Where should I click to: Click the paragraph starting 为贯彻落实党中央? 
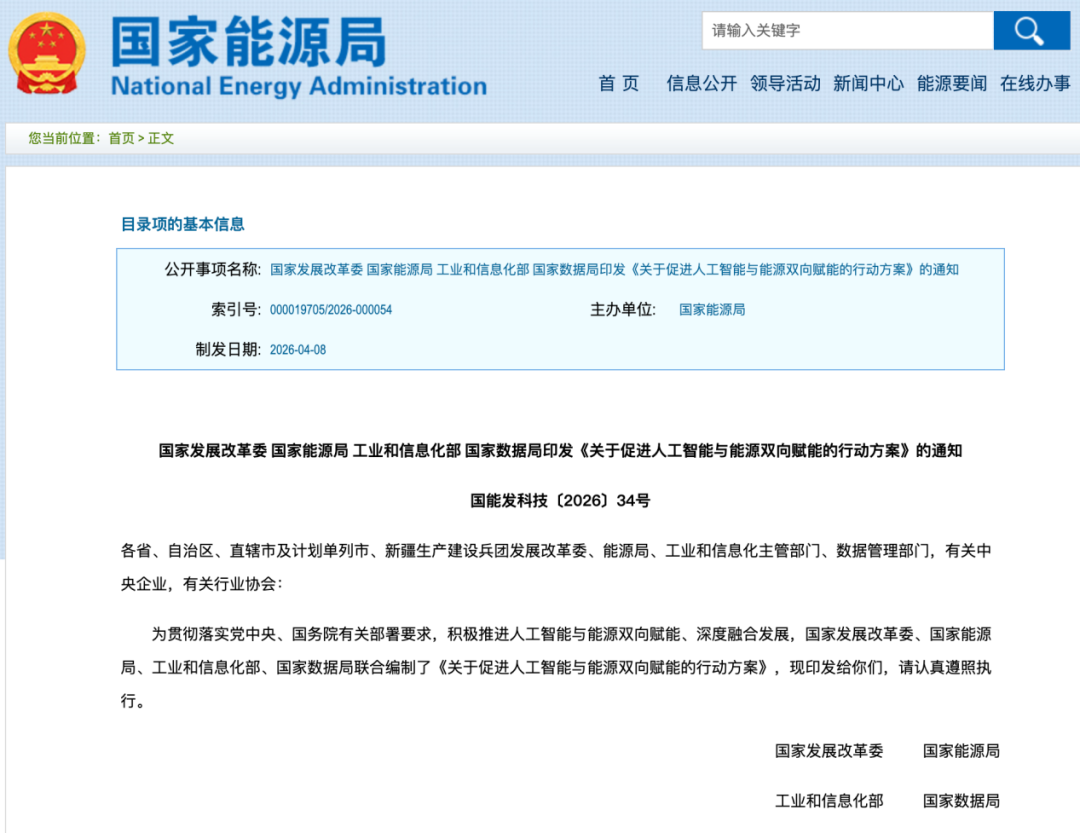pyautogui.click(x=556, y=667)
